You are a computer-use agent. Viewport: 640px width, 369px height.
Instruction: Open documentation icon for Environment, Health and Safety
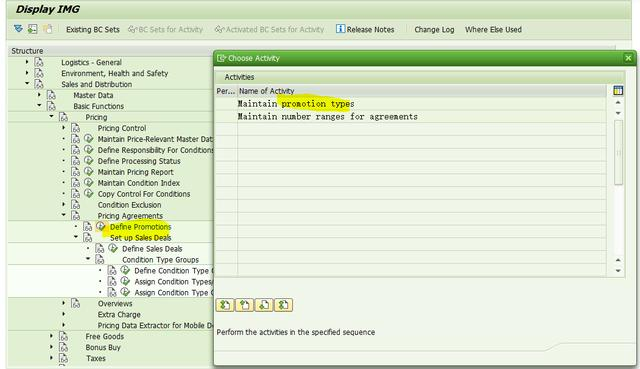[x=39, y=73]
